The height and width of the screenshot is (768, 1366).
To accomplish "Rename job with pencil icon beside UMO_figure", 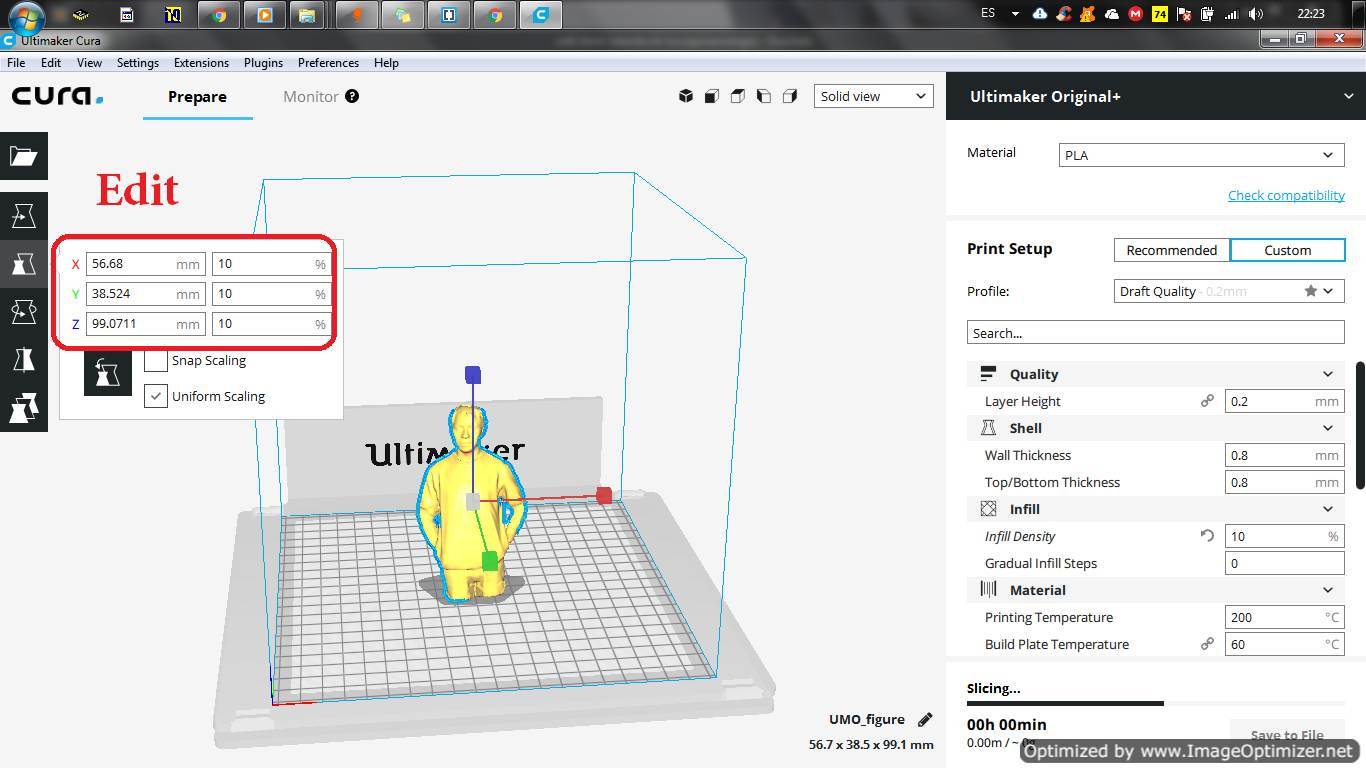I will pyautogui.click(x=925, y=719).
